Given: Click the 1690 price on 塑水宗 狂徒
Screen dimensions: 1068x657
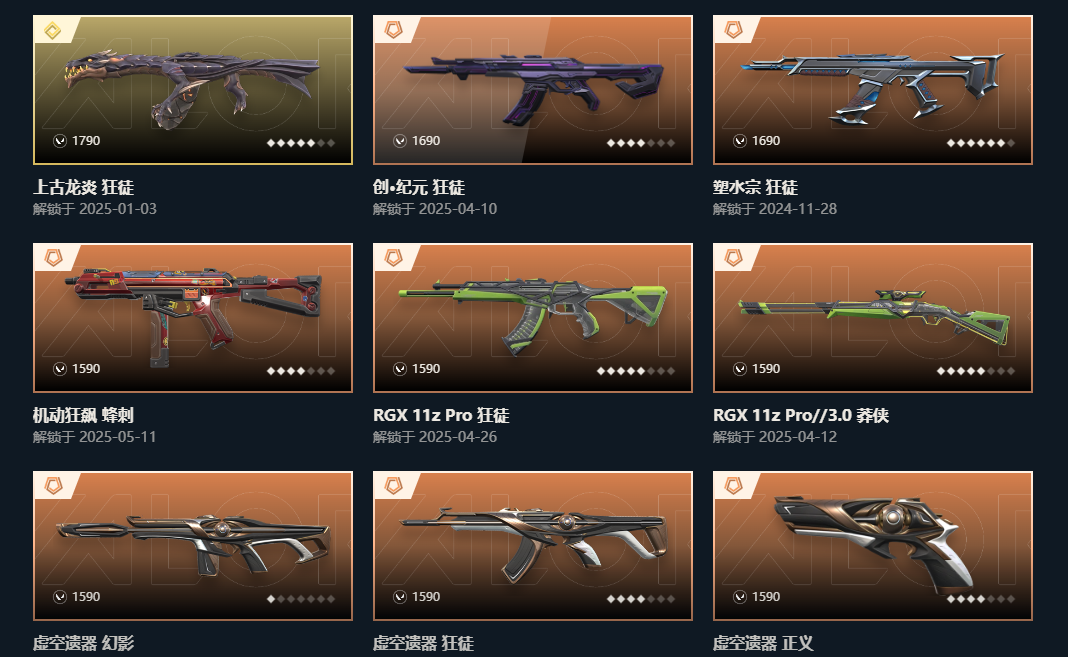Looking at the screenshot, I should (x=766, y=141).
